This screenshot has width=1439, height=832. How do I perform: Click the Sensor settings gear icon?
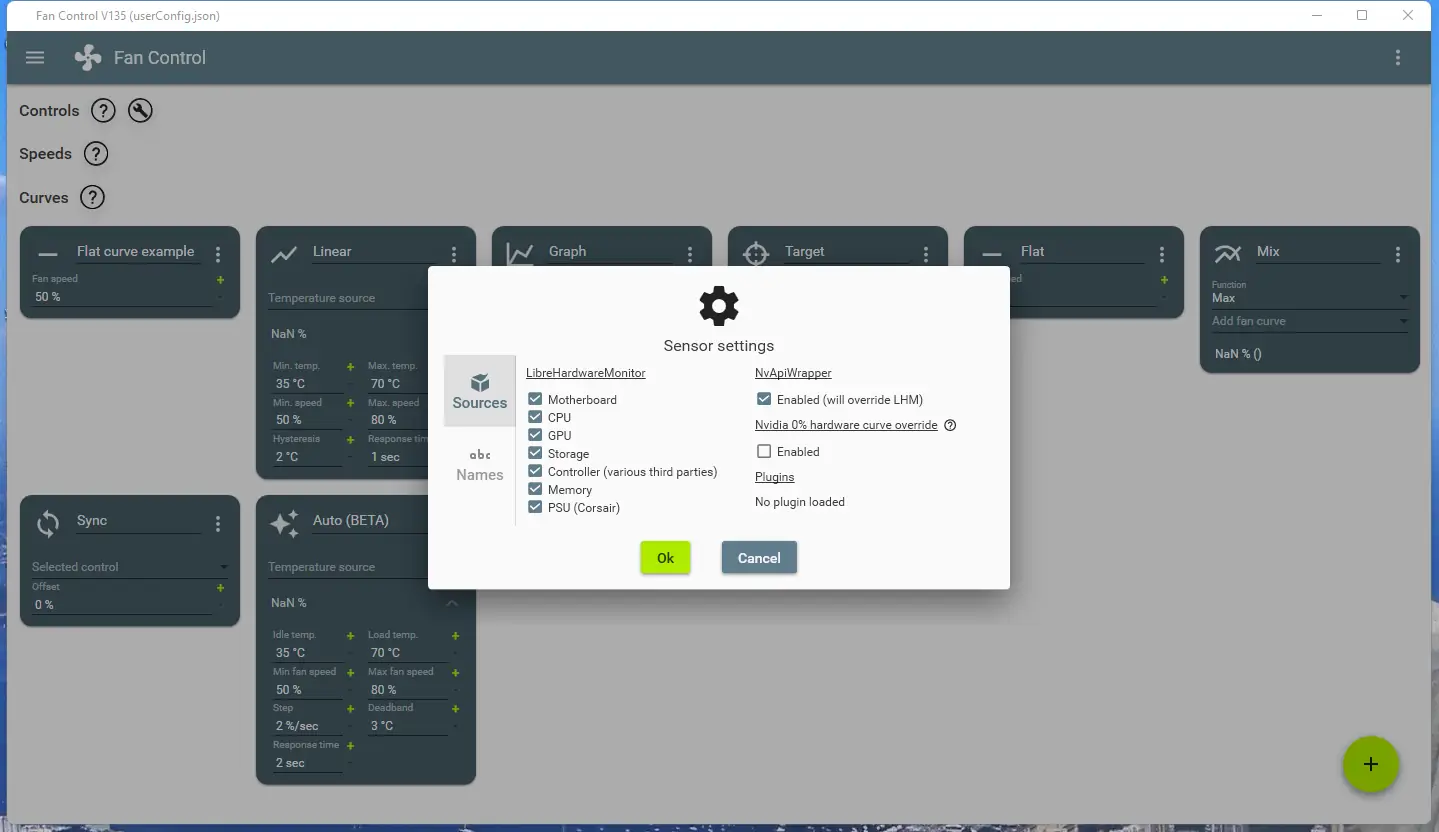click(x=719, y=306)
